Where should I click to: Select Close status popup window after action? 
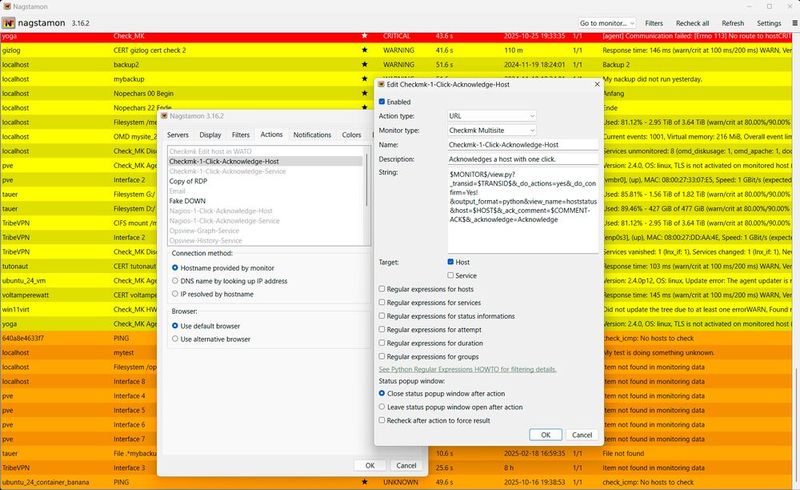[x=382, y=394]
